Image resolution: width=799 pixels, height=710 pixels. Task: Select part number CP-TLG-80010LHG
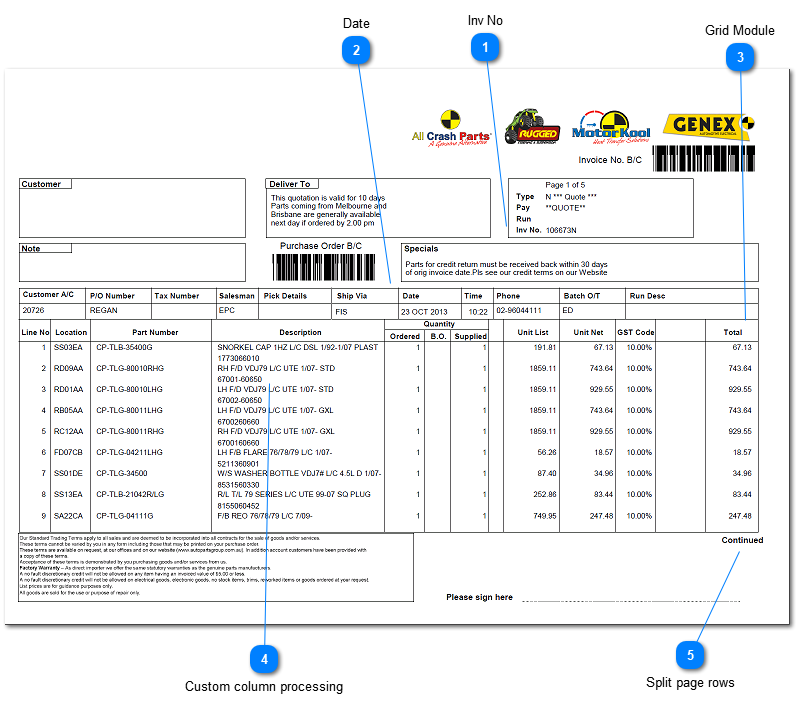click(129, 389)
